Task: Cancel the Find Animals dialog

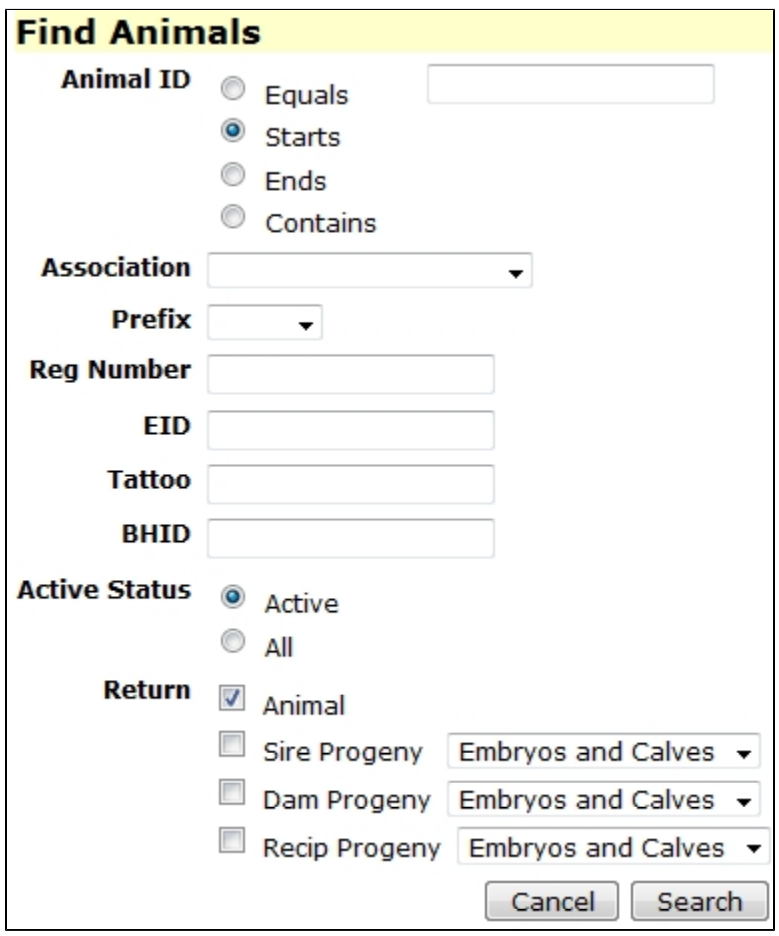Action: [552, 901]
